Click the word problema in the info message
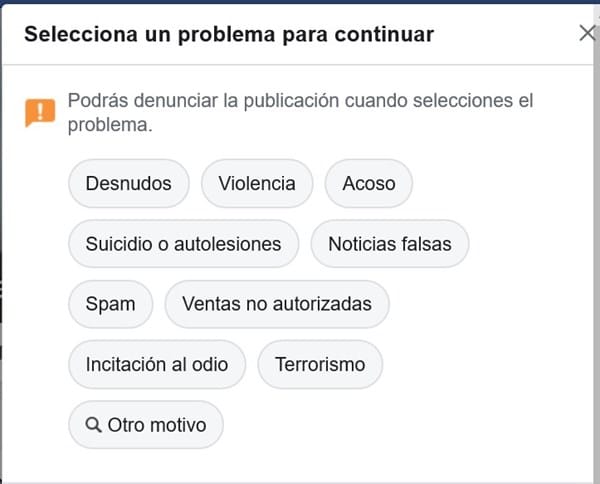Viewport: 600px width, 484px height. pos(109,126)
